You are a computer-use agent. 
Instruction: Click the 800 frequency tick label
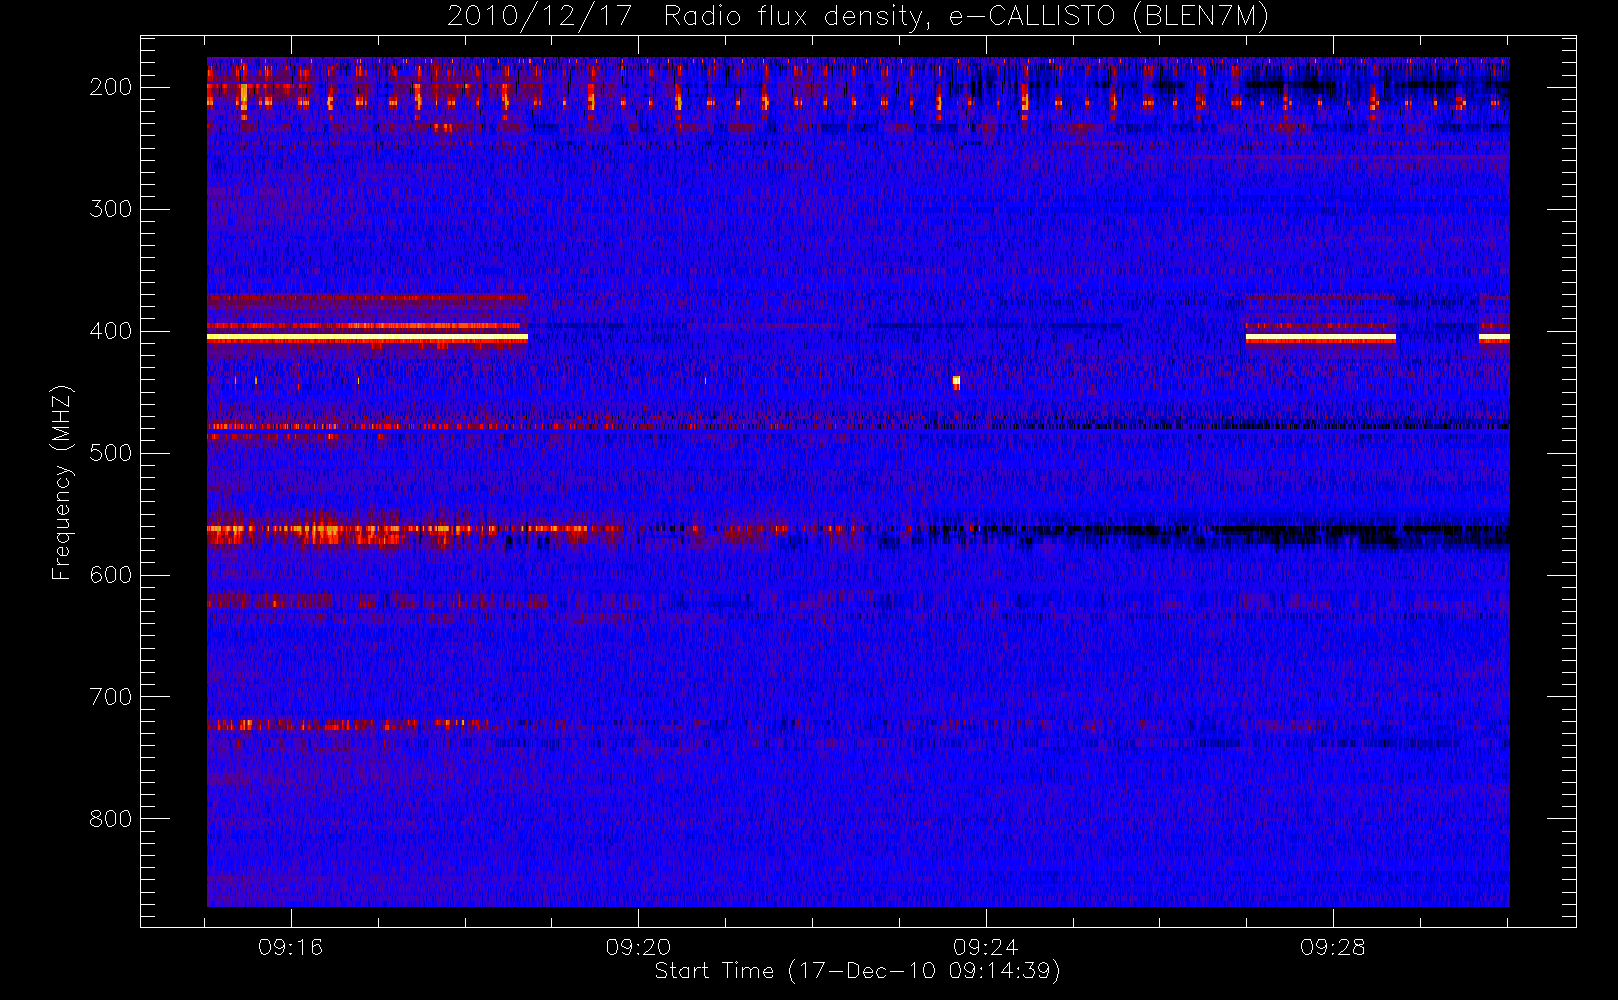pyautogui.click(x=111, y=819)
